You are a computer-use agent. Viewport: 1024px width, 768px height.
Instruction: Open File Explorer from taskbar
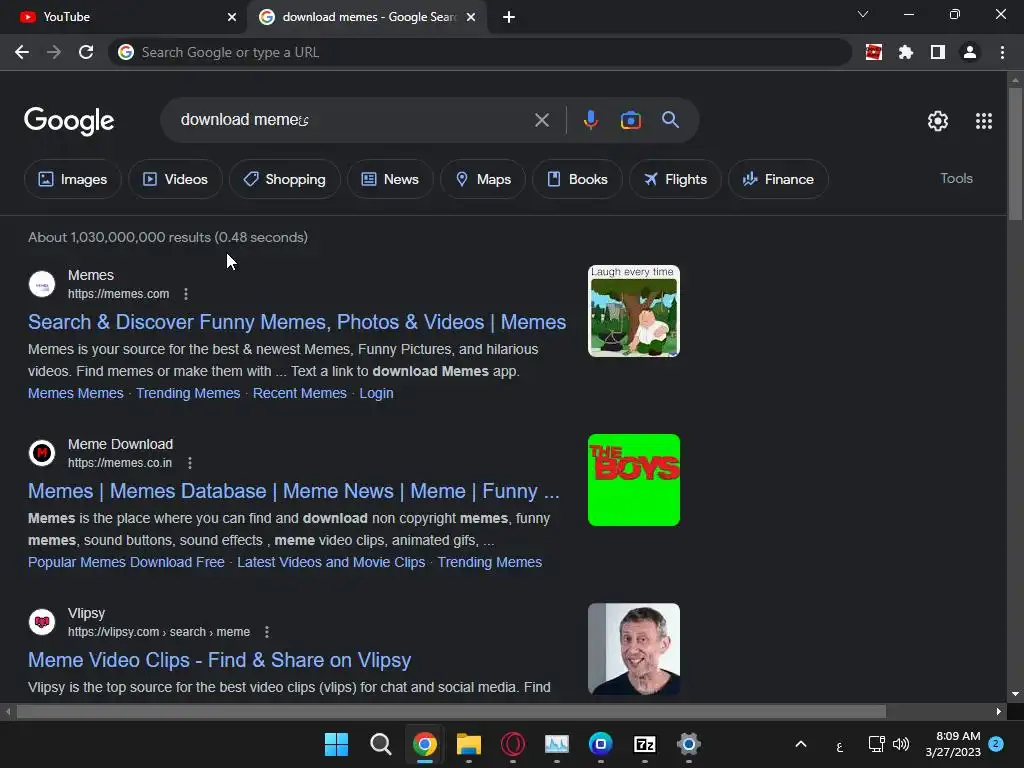[x=469, y=744]
